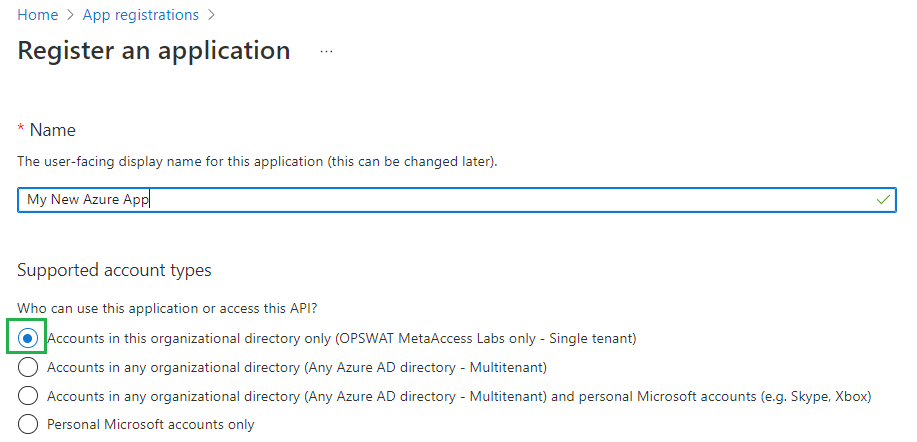Choose Multitenant and personal Microsoft accounts radio
This screenshot has width=917, height=442.
pyautogui.click(x=27, y=396)
